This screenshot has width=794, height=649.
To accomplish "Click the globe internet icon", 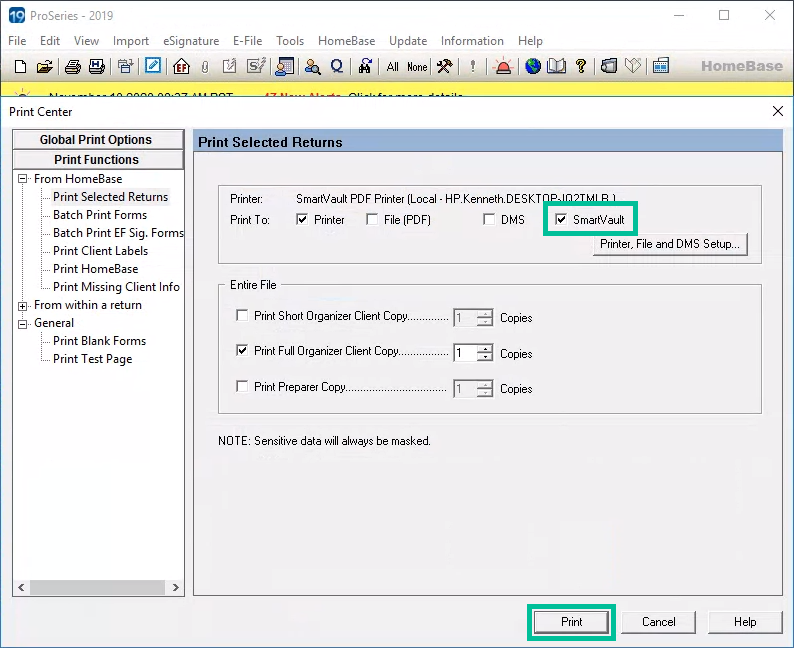I will coord(533,66).
